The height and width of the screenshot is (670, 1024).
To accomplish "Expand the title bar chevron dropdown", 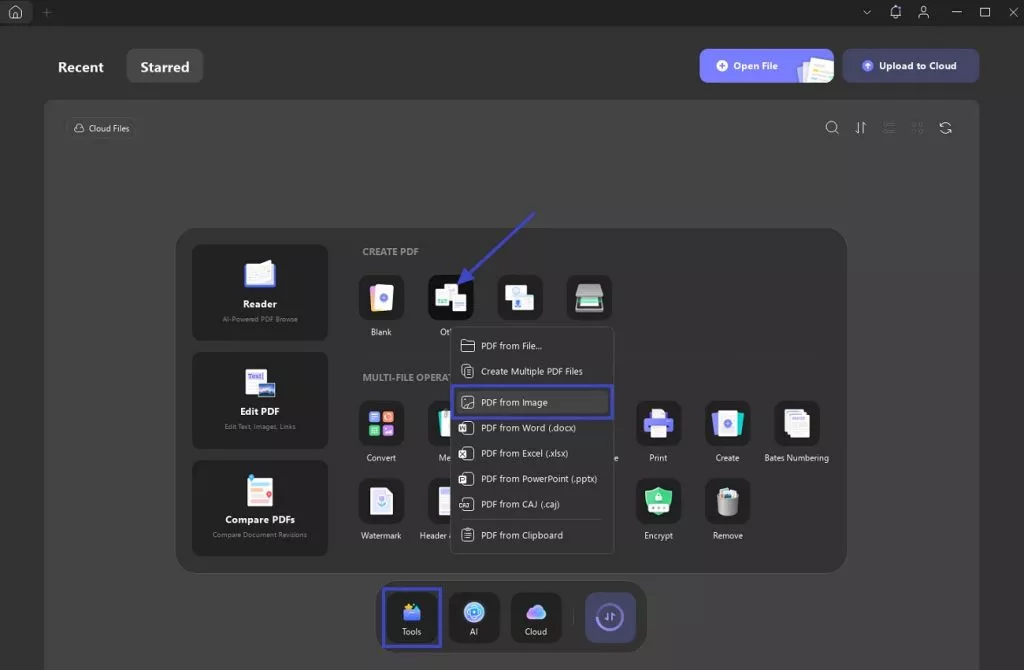I will point(867,12).
